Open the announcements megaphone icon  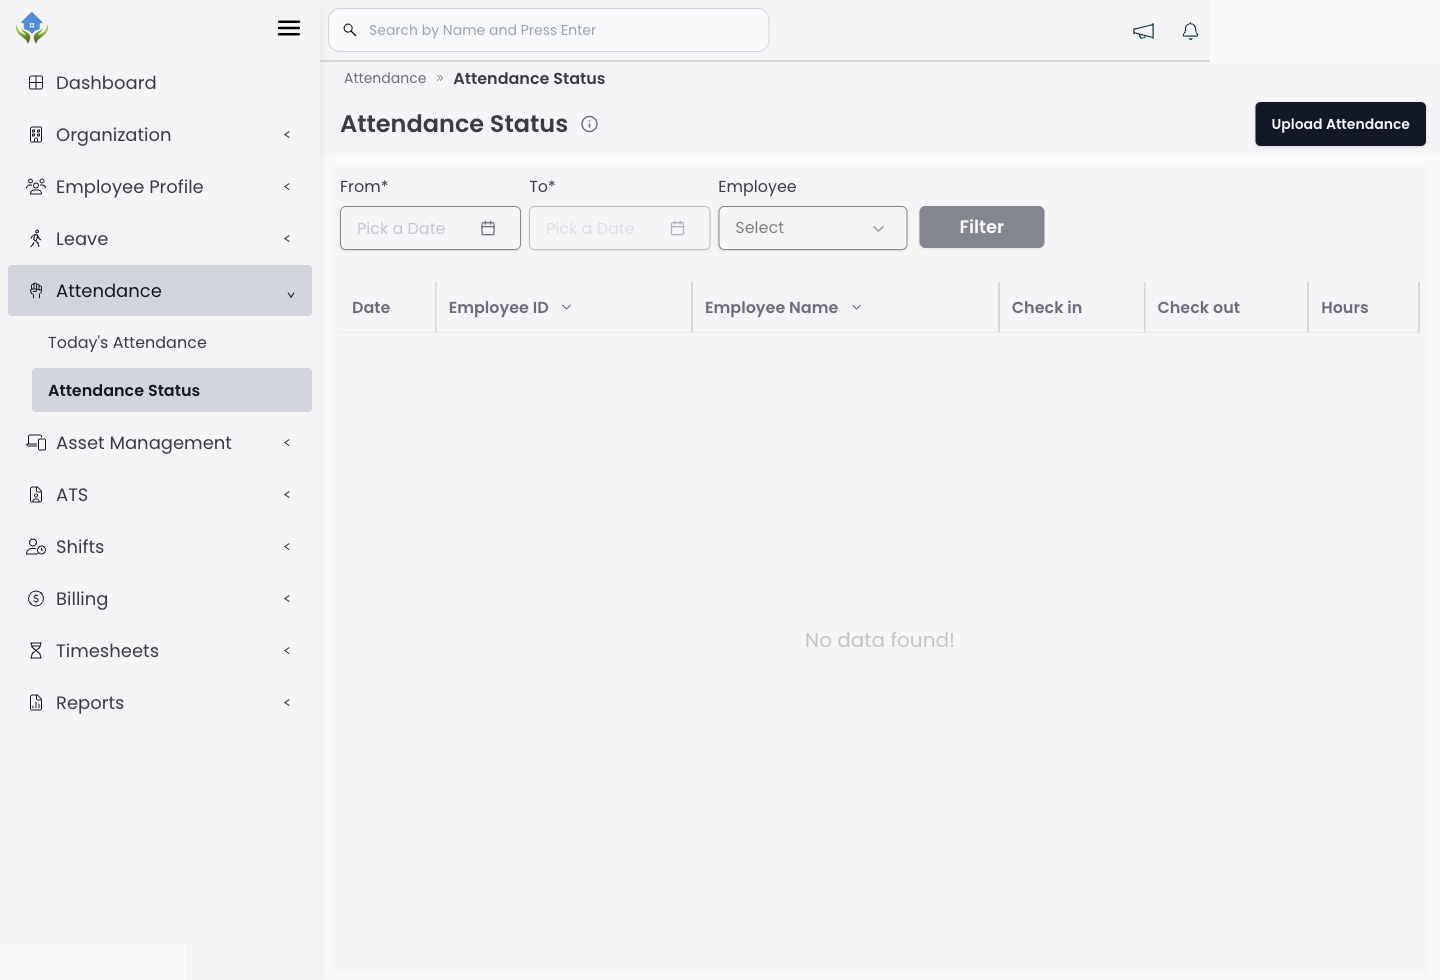[x=1143, y=31]
